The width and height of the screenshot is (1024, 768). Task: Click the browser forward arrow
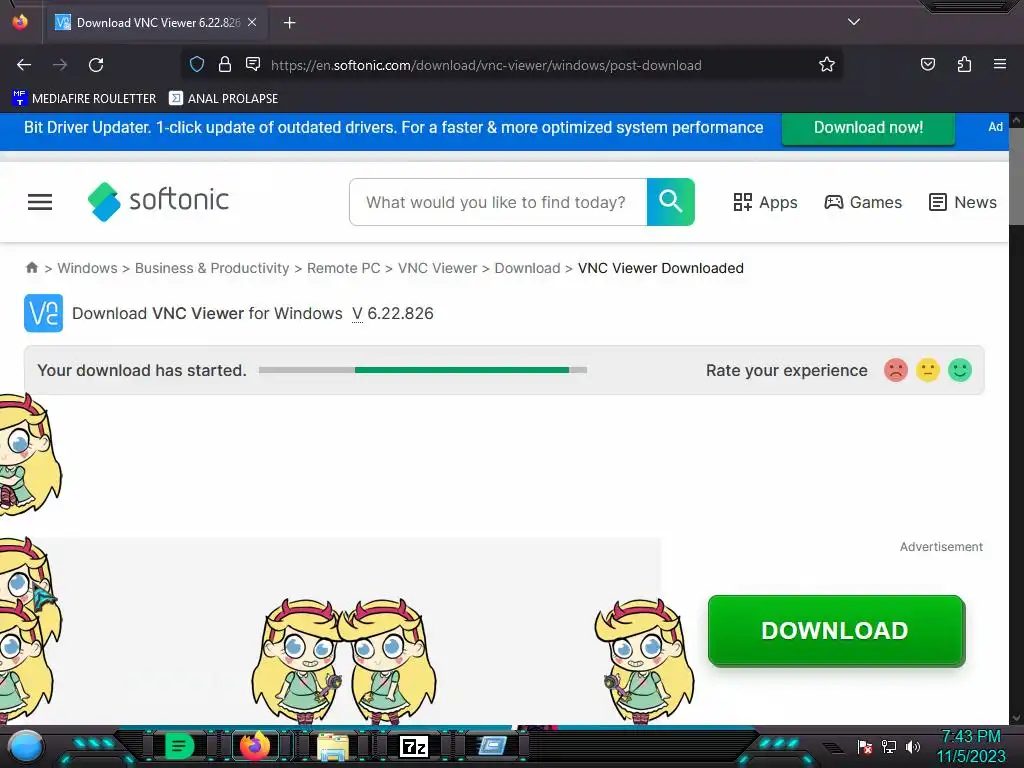coord(60,65)
